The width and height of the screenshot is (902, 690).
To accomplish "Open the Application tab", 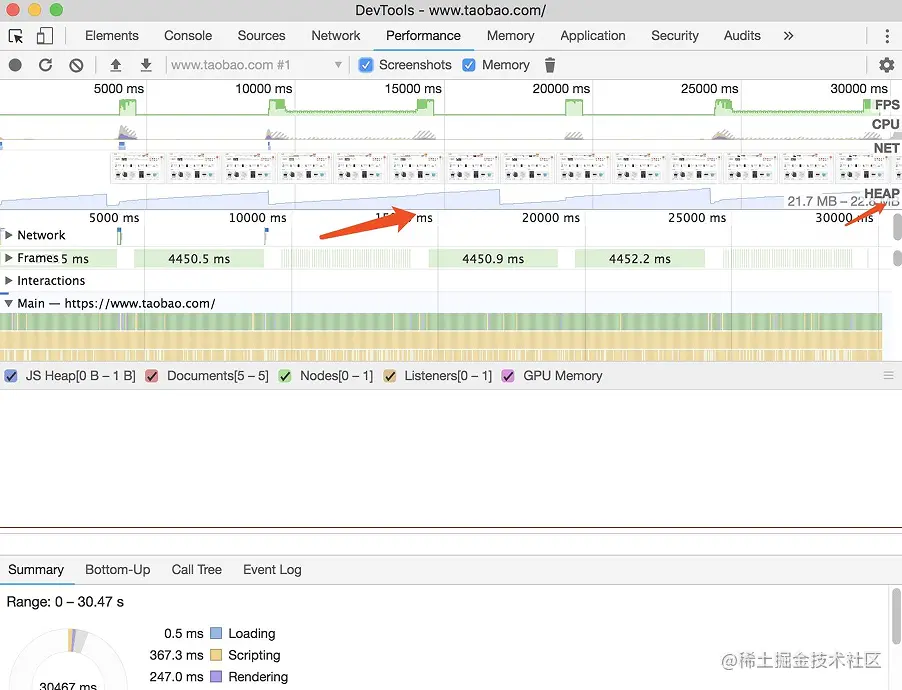I will (593, 36).
